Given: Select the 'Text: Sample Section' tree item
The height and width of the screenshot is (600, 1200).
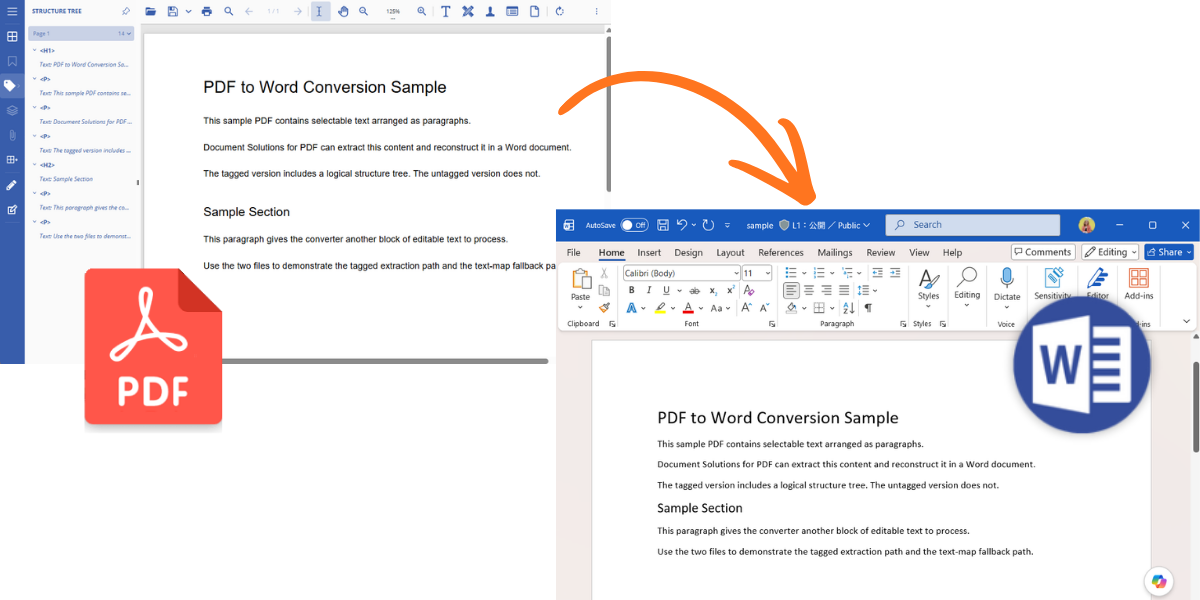Looking at the screenshot, I should click(66, 179).
